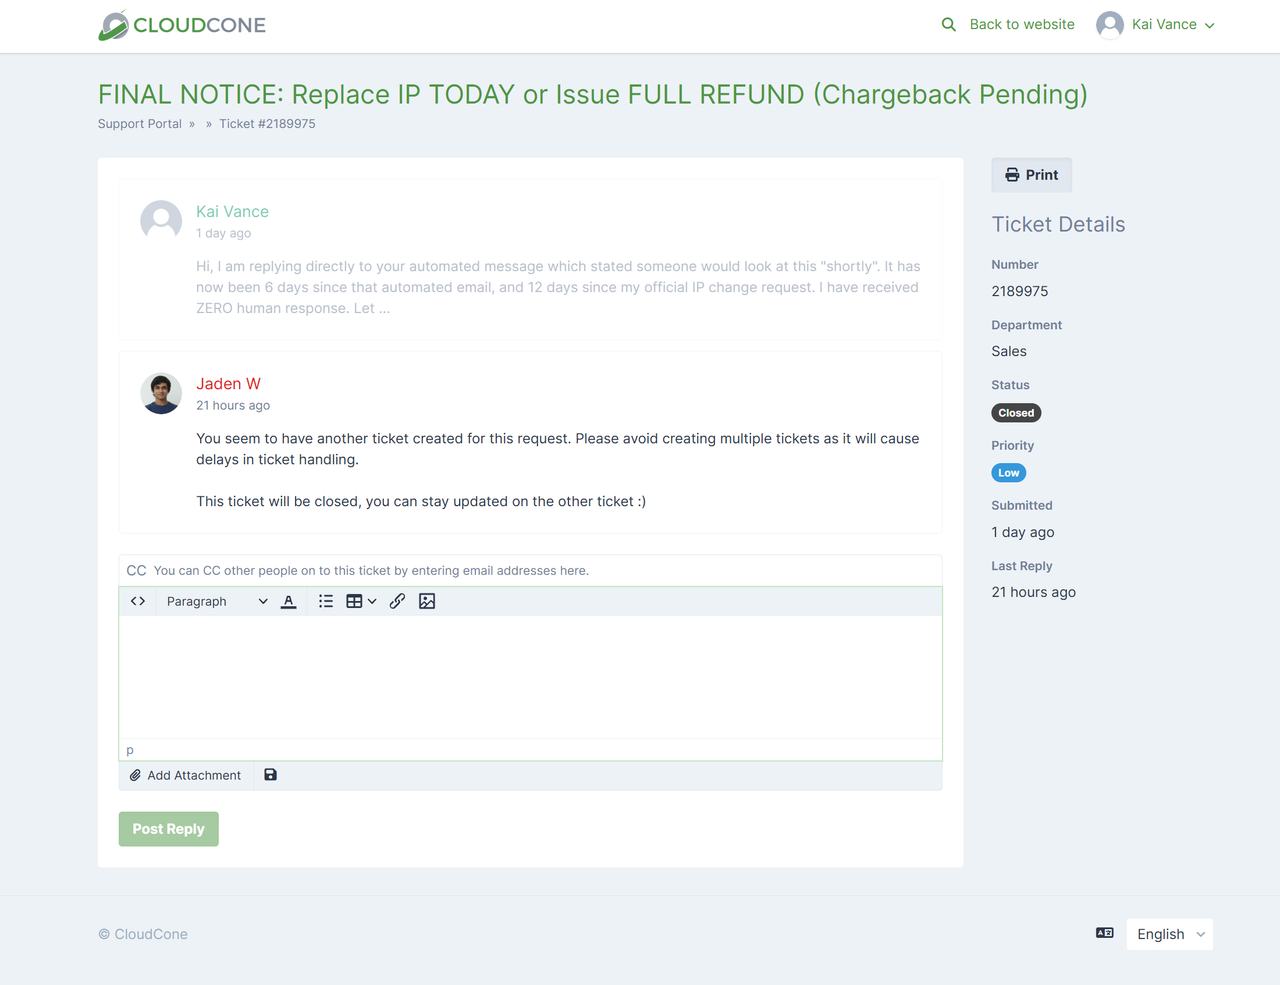Open the English language selector
The height and width of the screenshot is (985, 1280).
pos(1170,934)
